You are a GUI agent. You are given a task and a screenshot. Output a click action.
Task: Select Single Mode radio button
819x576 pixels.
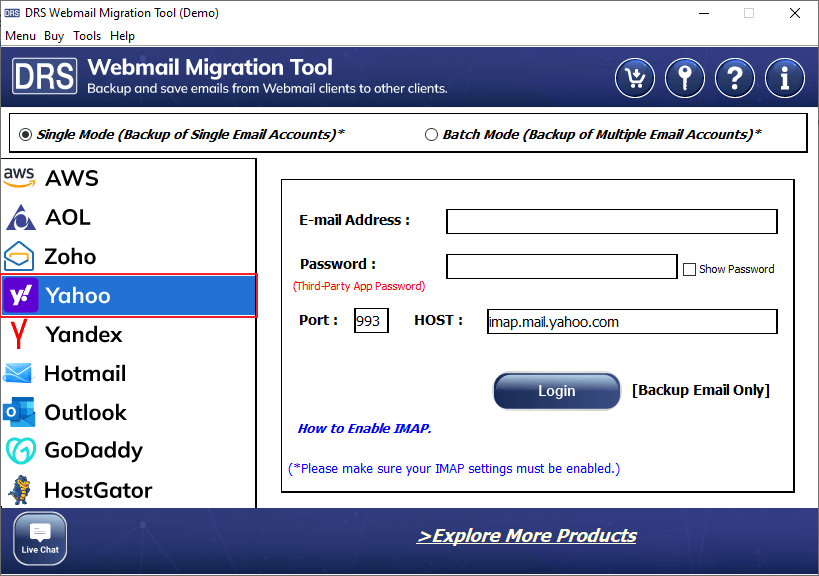pos(26,134)
